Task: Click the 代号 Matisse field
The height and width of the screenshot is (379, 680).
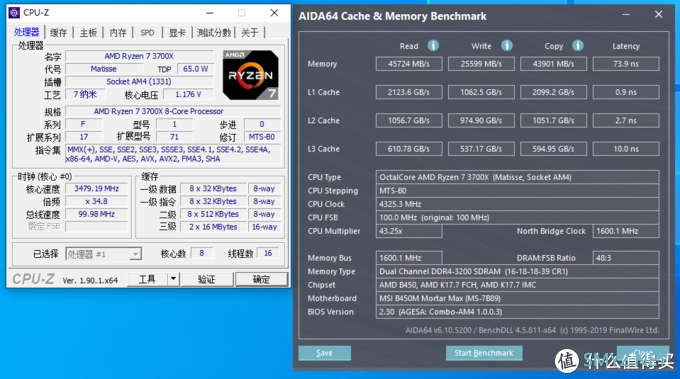Action: [103, 69]
